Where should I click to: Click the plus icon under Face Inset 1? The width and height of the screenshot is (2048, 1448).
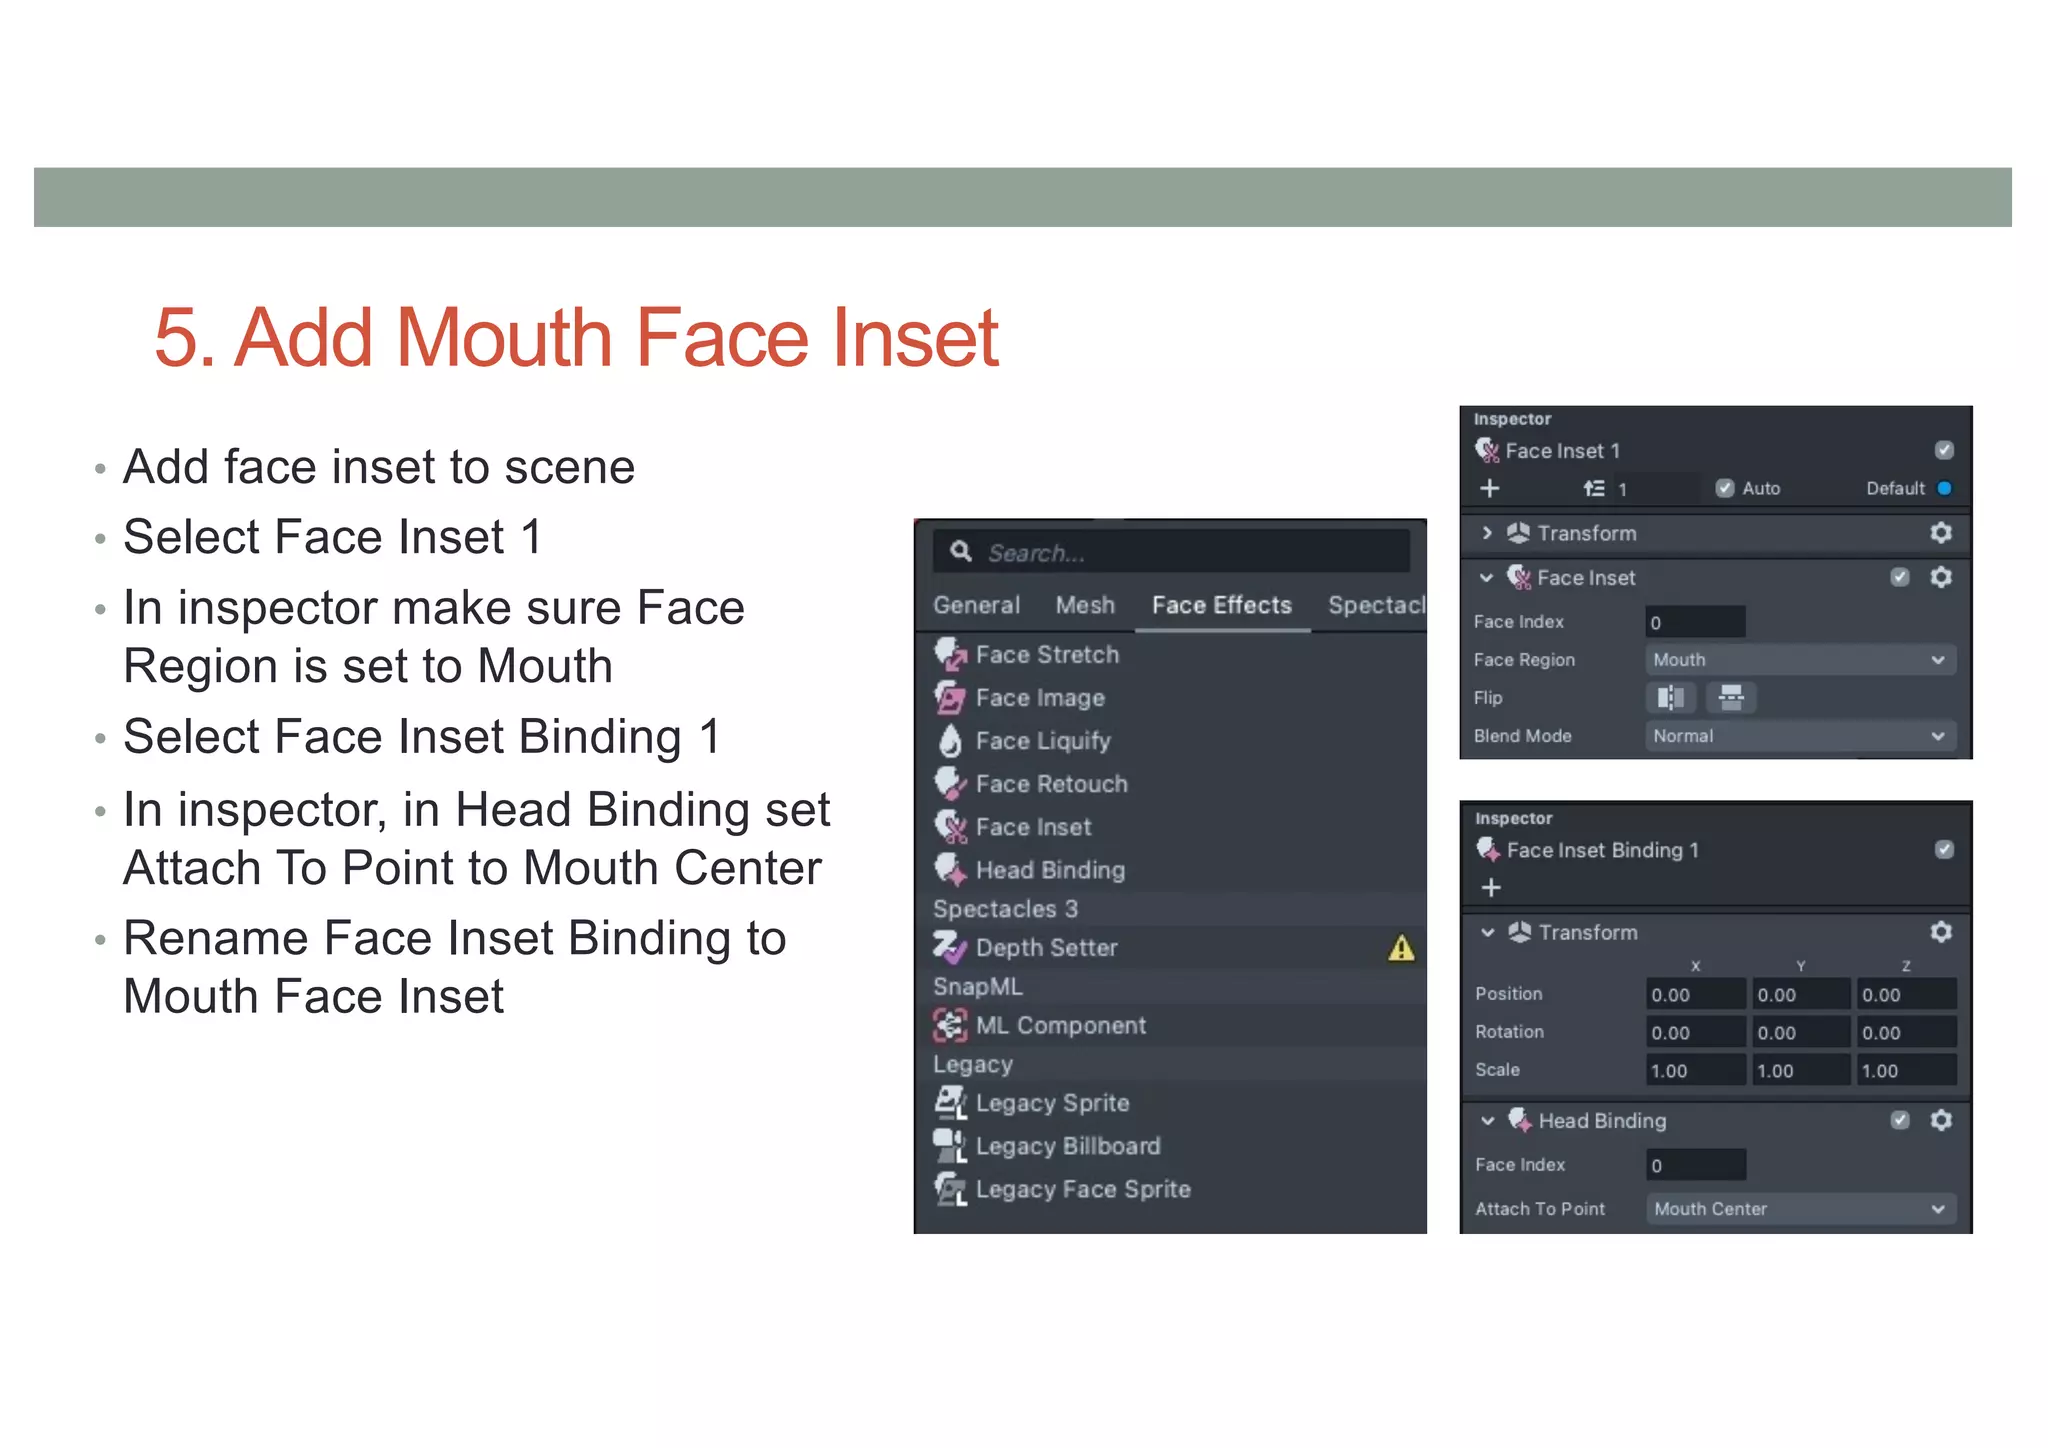click(x=1490, y=488)
